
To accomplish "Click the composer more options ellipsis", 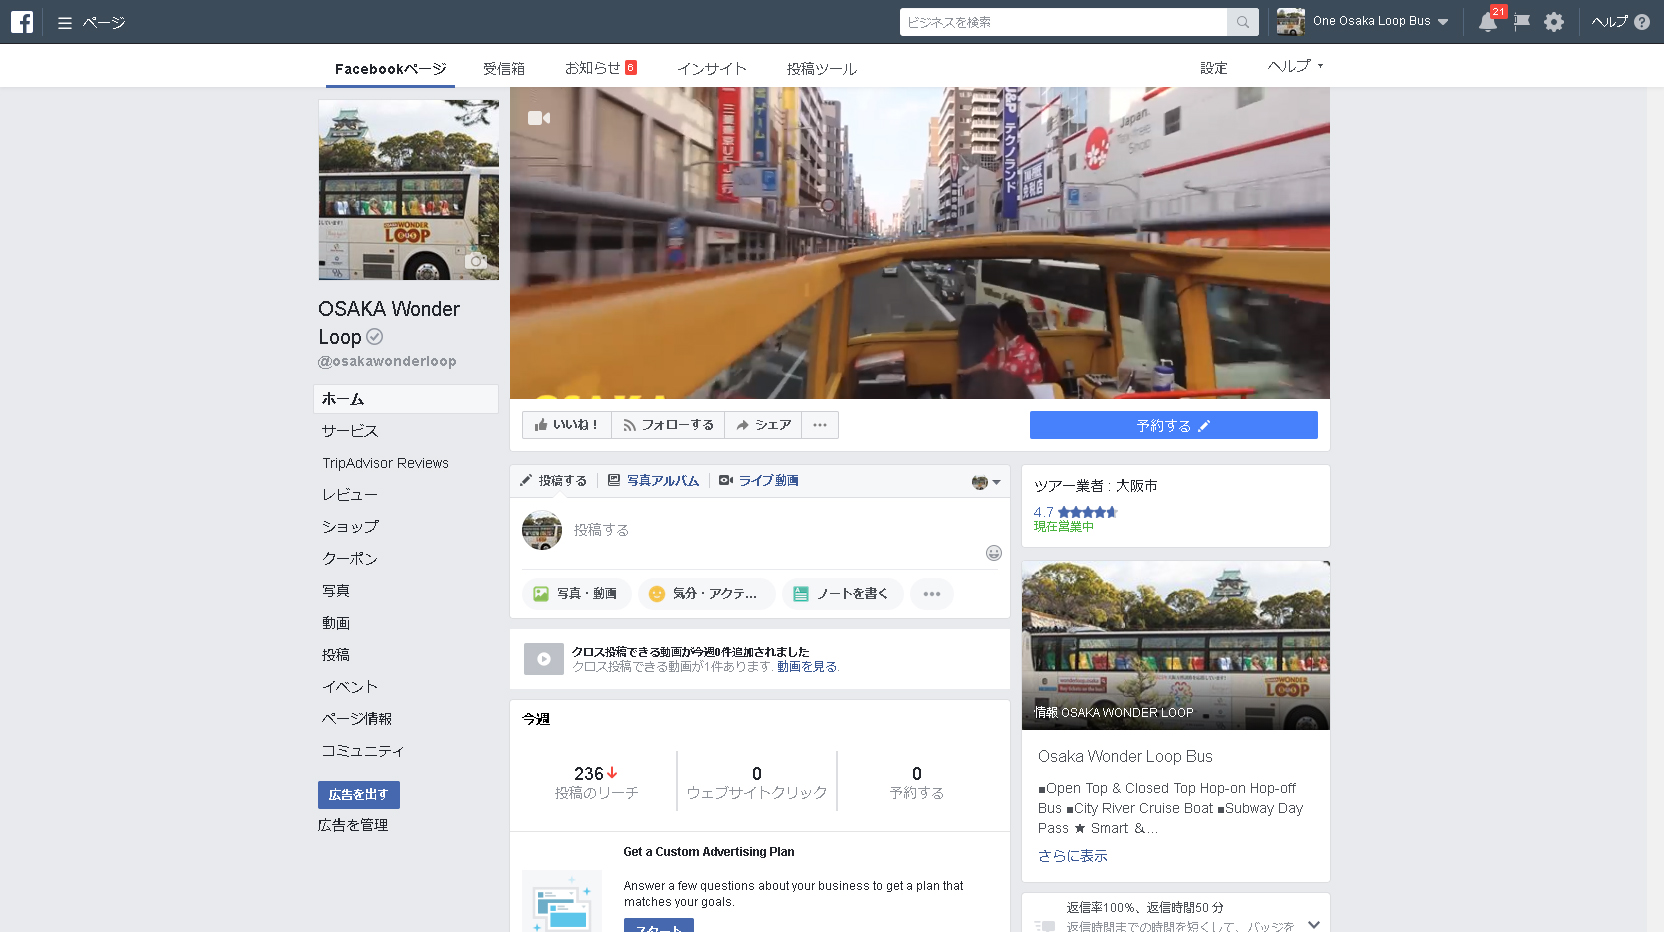I will (x=932, y=594).
